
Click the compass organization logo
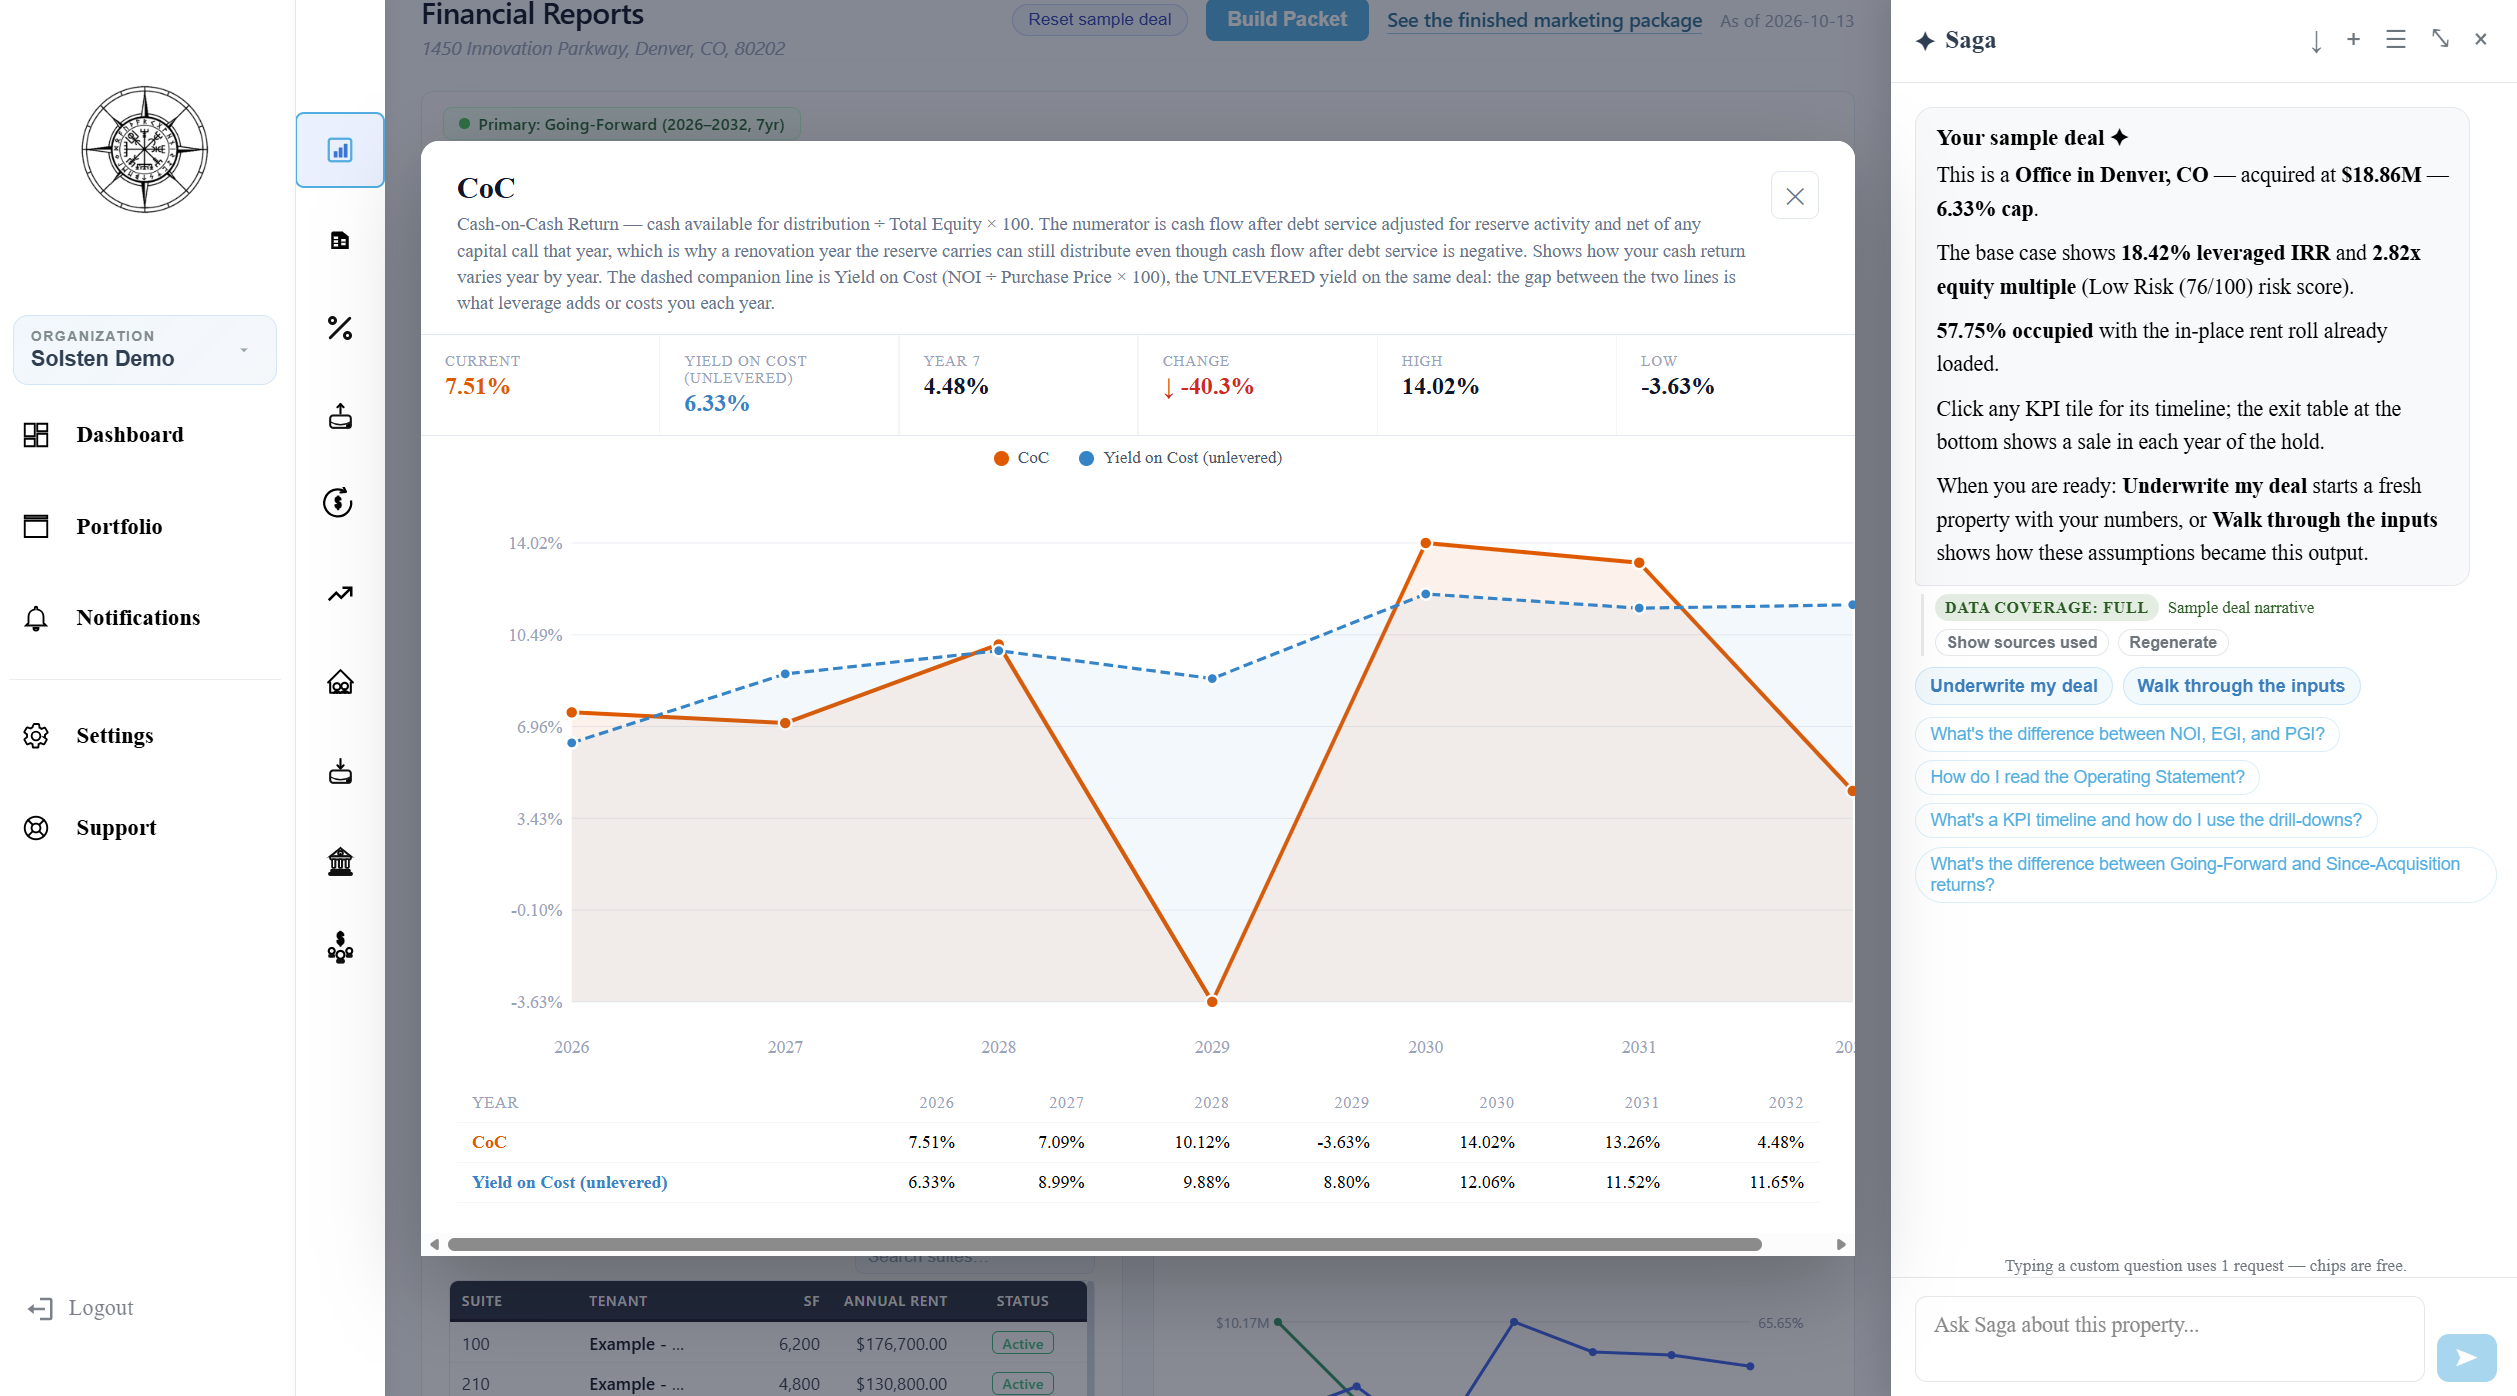click(x=145, y=149)
